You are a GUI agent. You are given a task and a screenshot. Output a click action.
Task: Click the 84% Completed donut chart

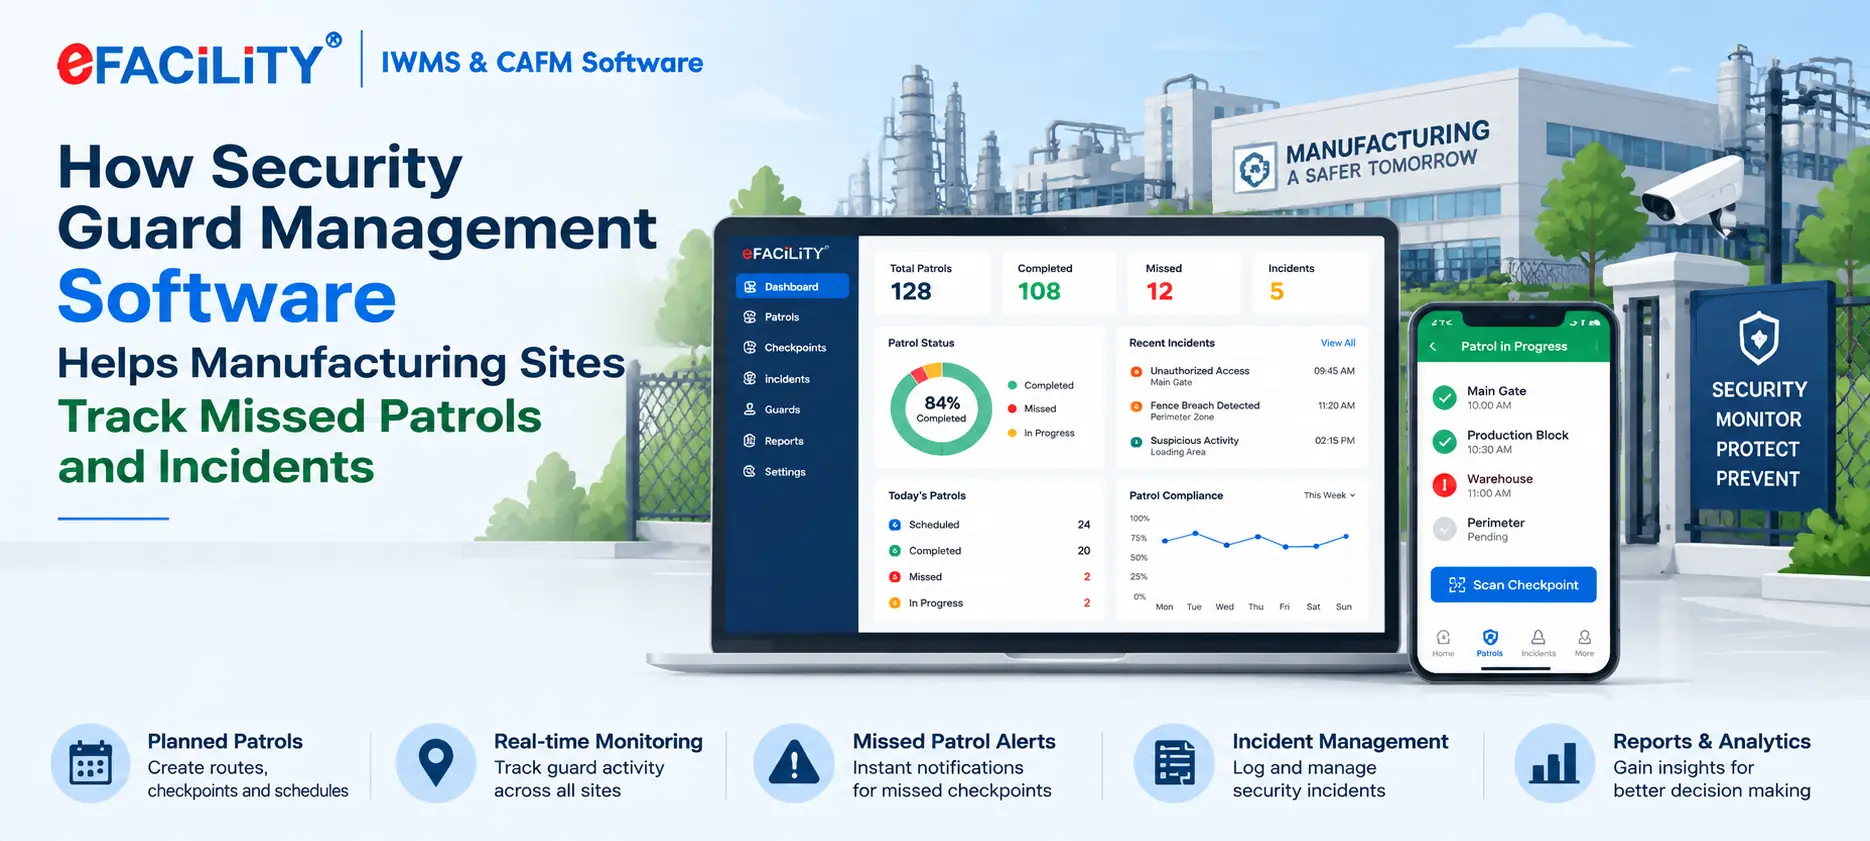point(941,409)
